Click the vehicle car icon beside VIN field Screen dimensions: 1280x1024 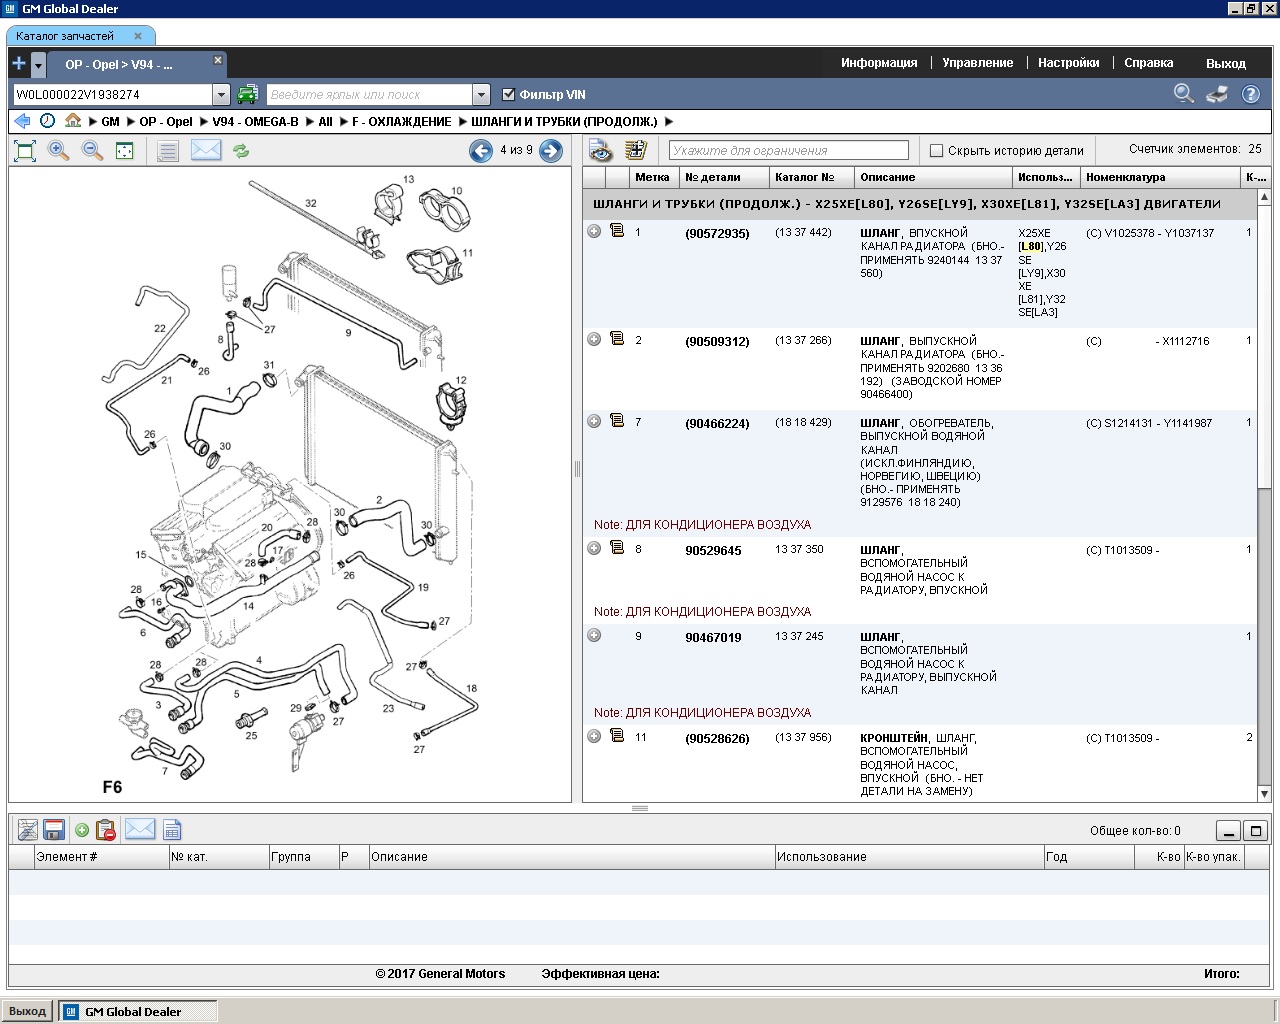click(247, 94)
